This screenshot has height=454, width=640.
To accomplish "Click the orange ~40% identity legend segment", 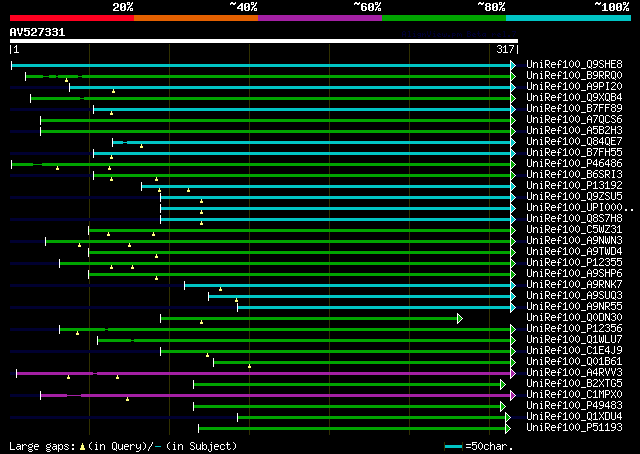I will point(196,18).
